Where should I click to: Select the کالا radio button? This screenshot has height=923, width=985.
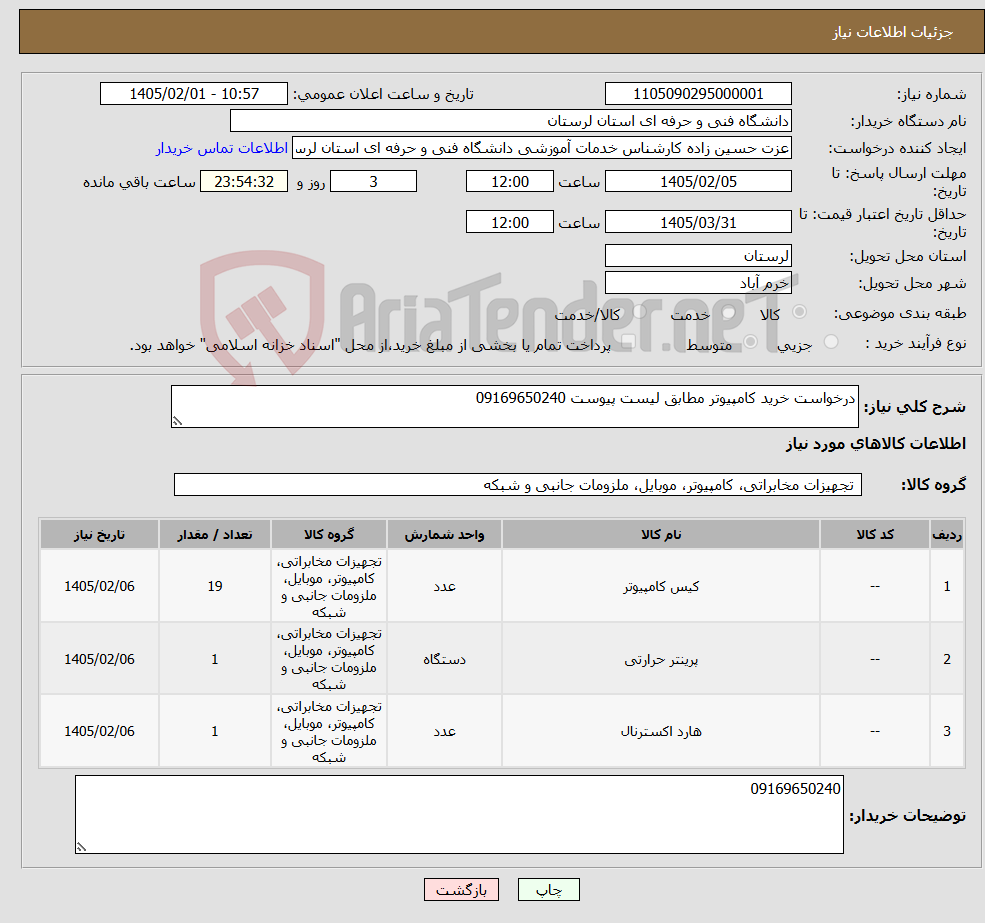(800, 312)
